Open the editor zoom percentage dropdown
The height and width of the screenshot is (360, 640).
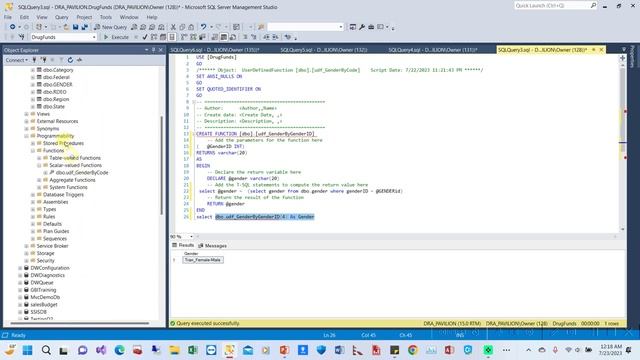(x=191, y=236)
